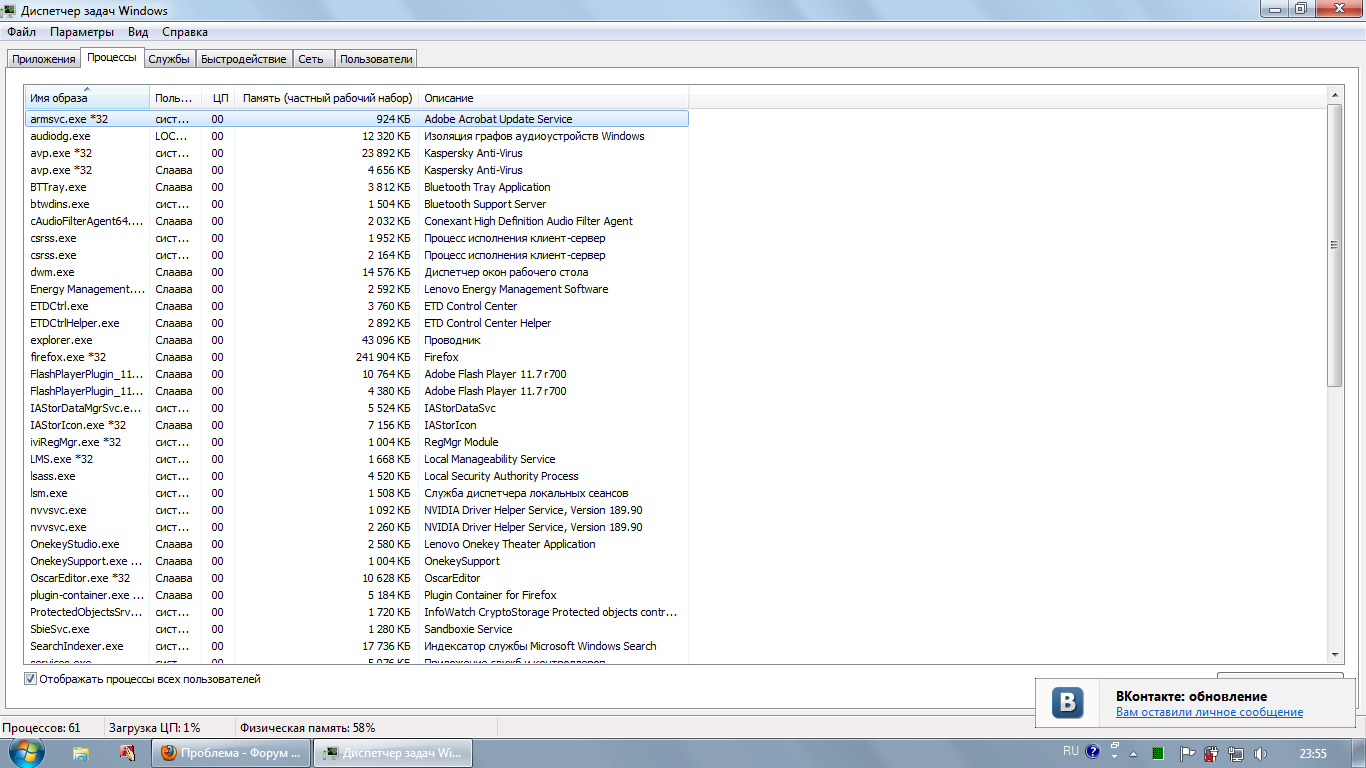The width and height of the screenshot is (1366, 768).
Task: Sort by 'Память (частный рабочий набор)' header
Action: tap(327, 98)
